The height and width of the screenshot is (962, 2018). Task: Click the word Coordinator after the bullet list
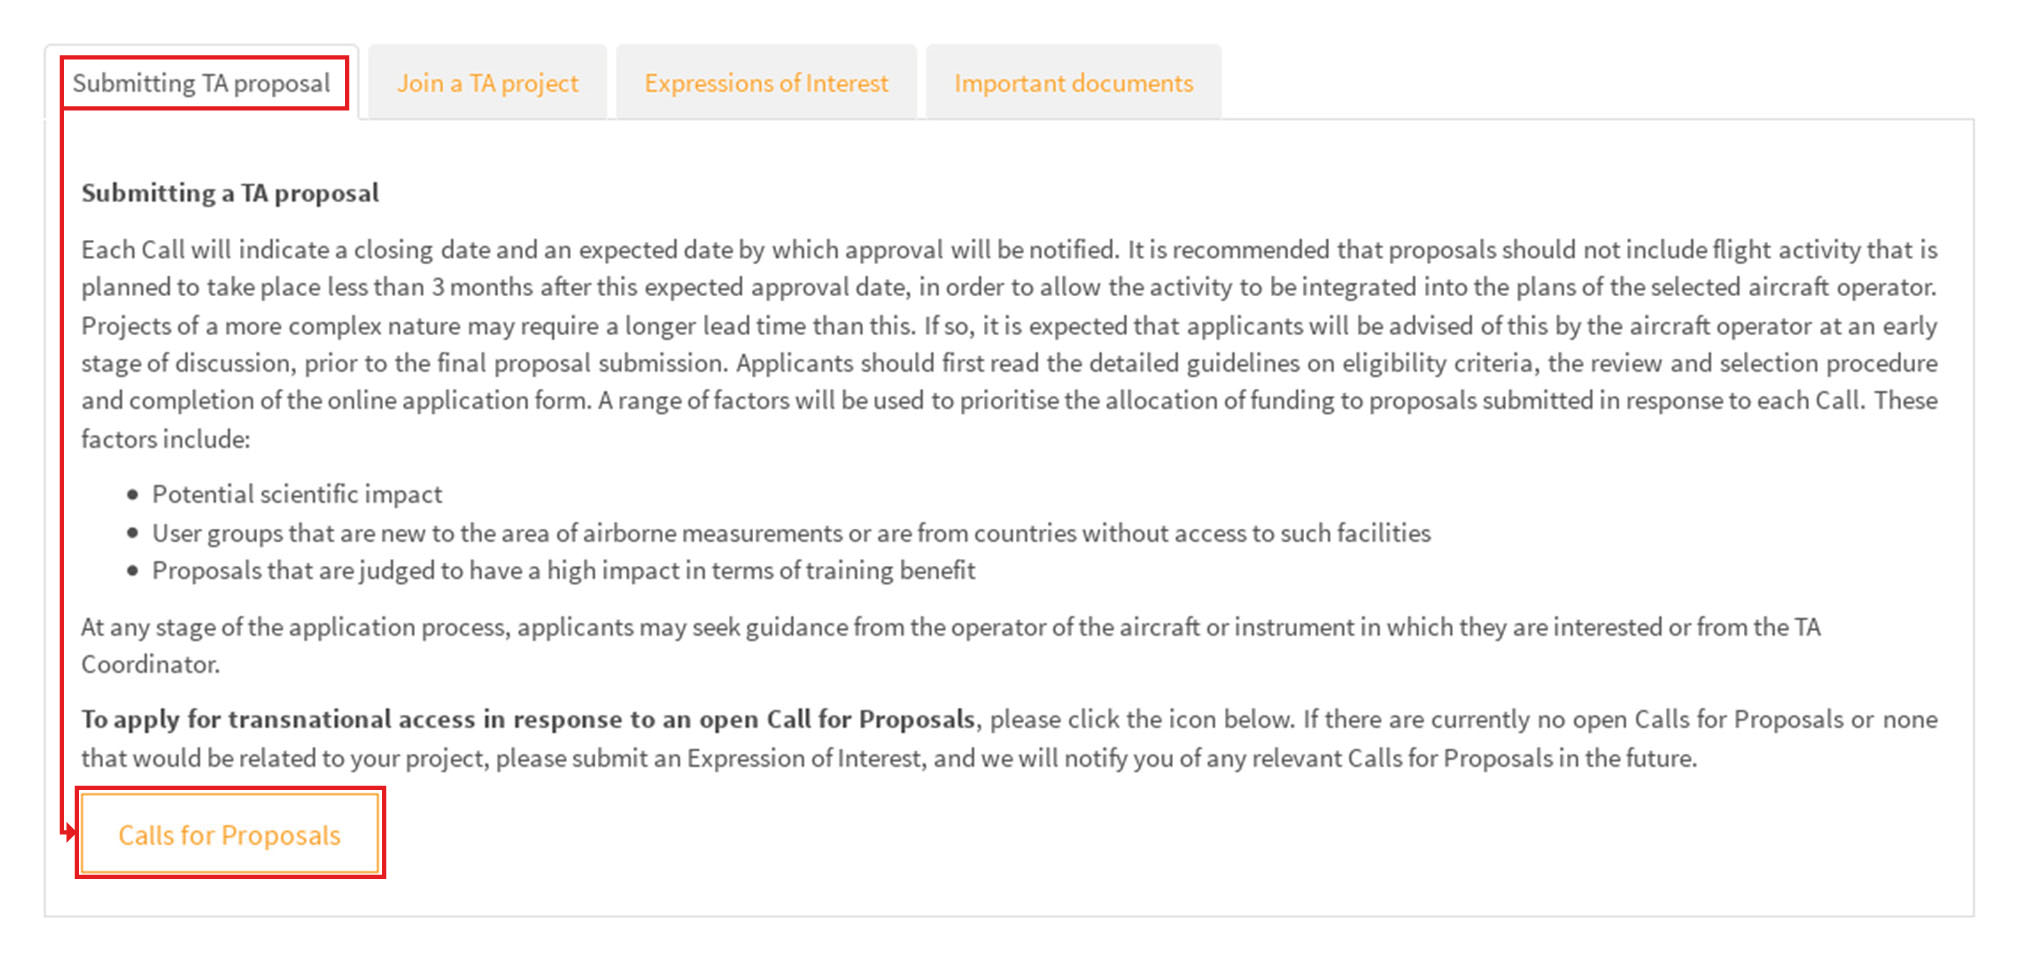(150, 665)
